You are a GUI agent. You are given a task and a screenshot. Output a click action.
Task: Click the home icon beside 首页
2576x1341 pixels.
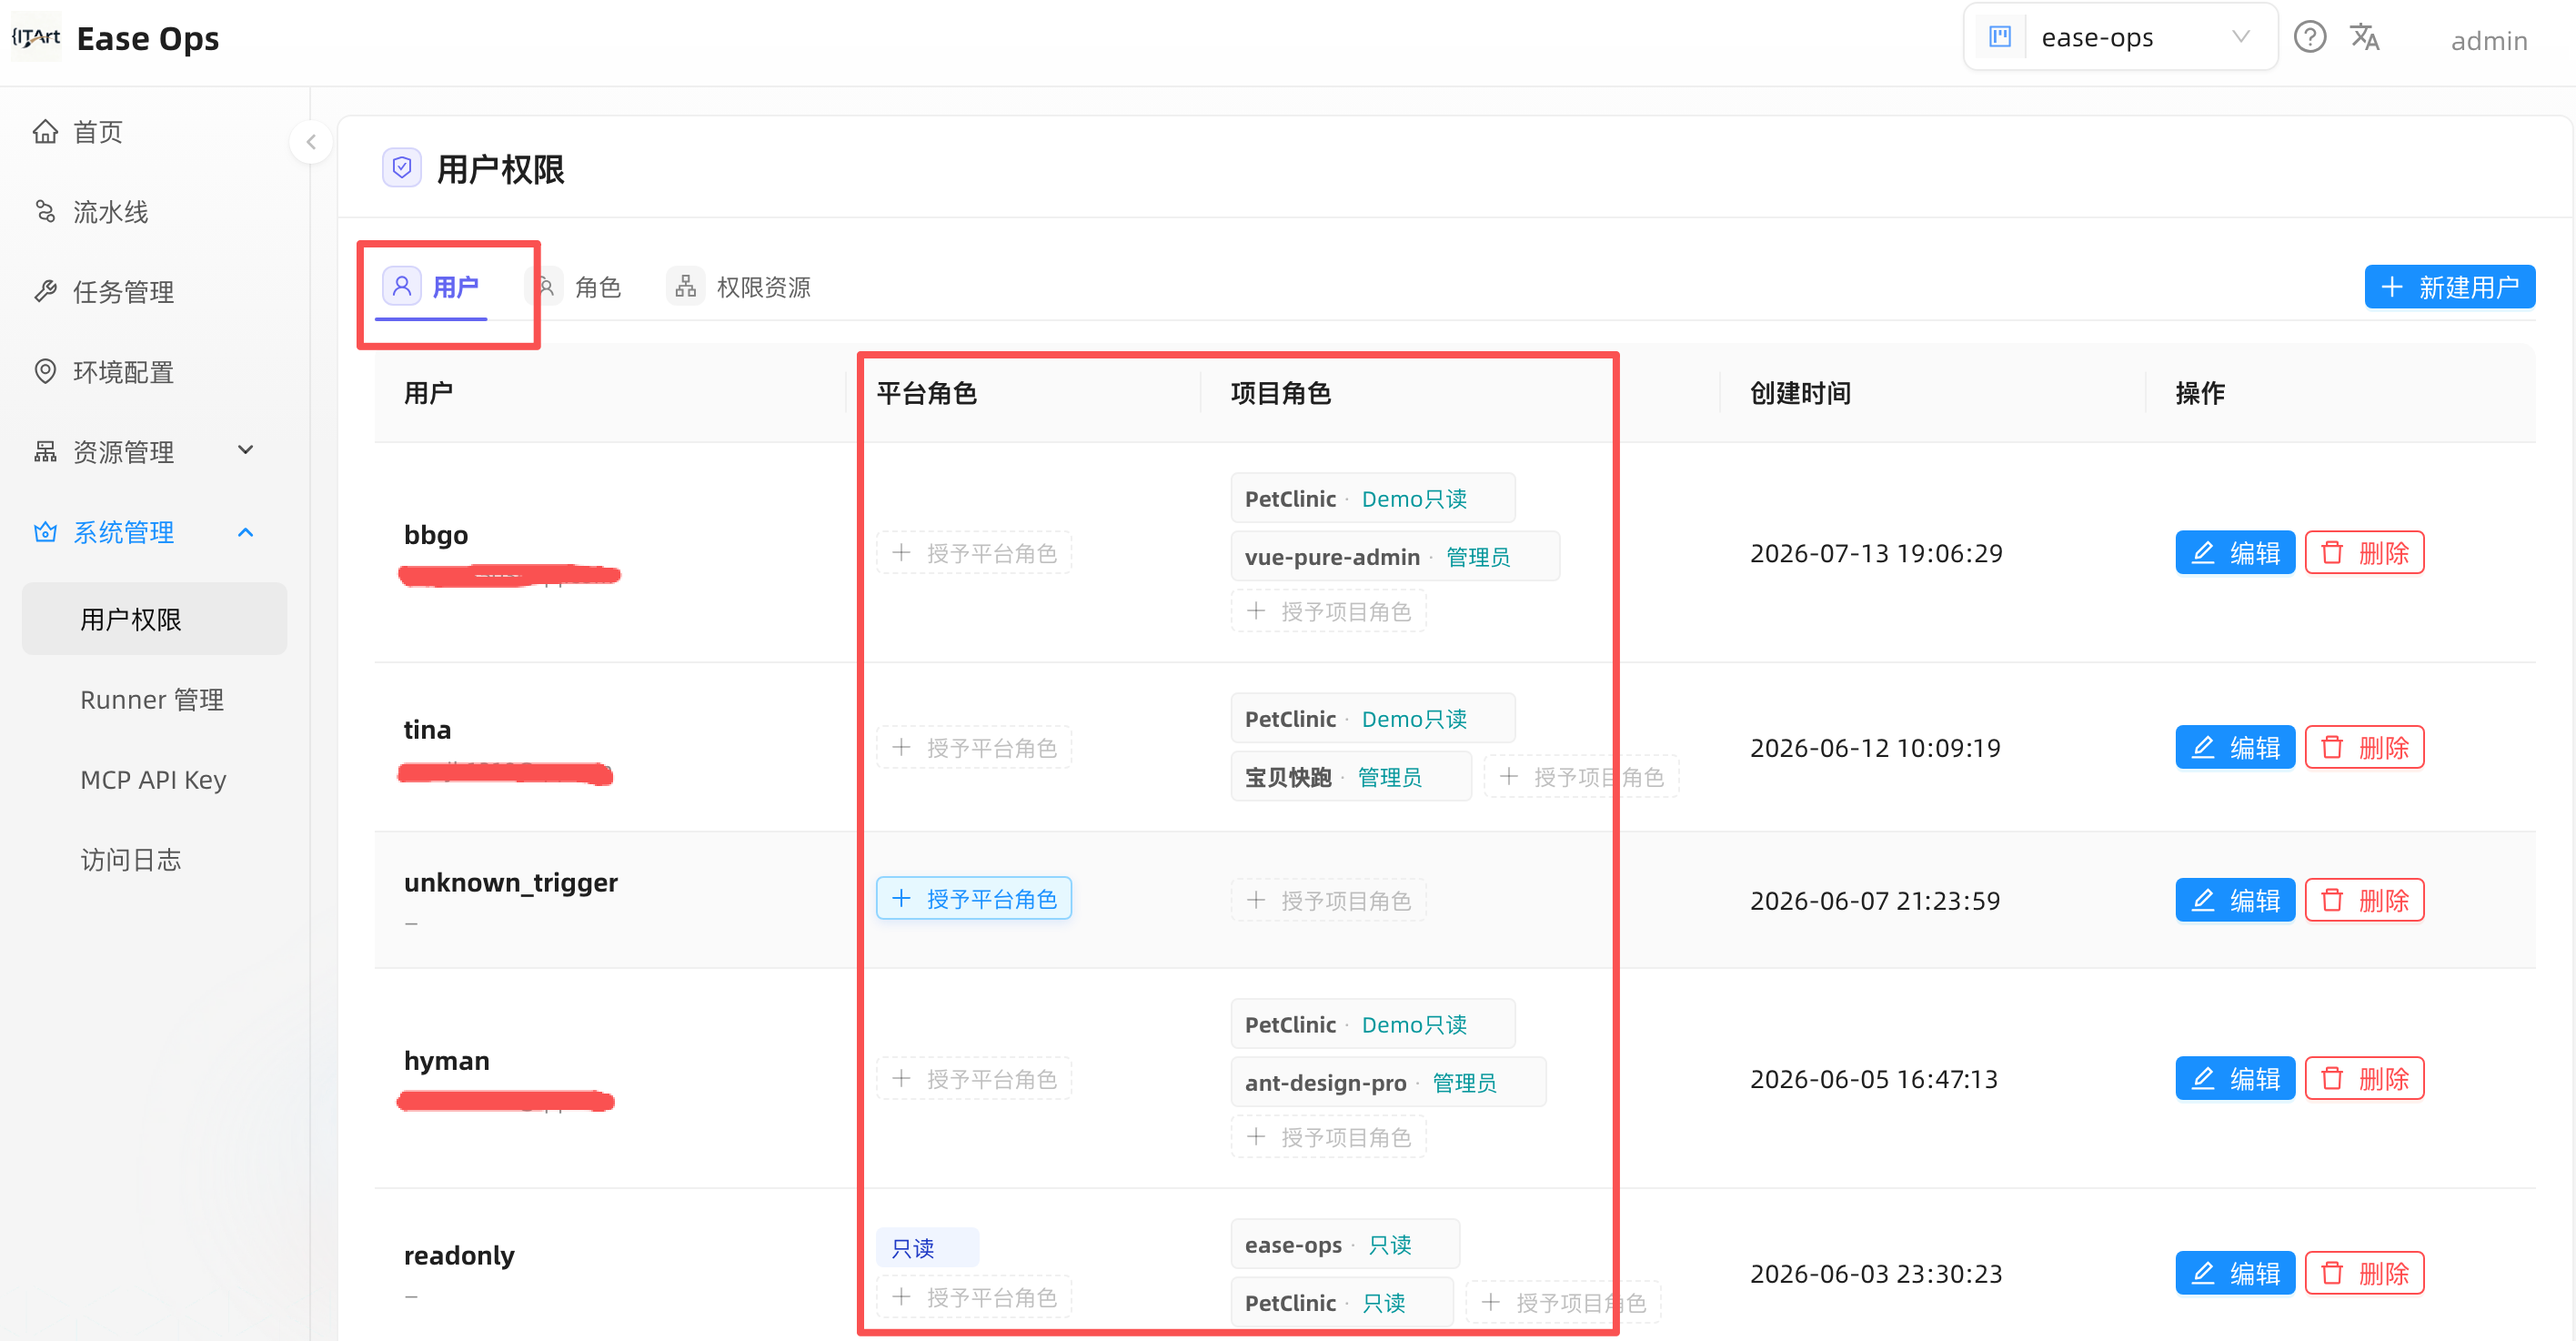[45, 132]
